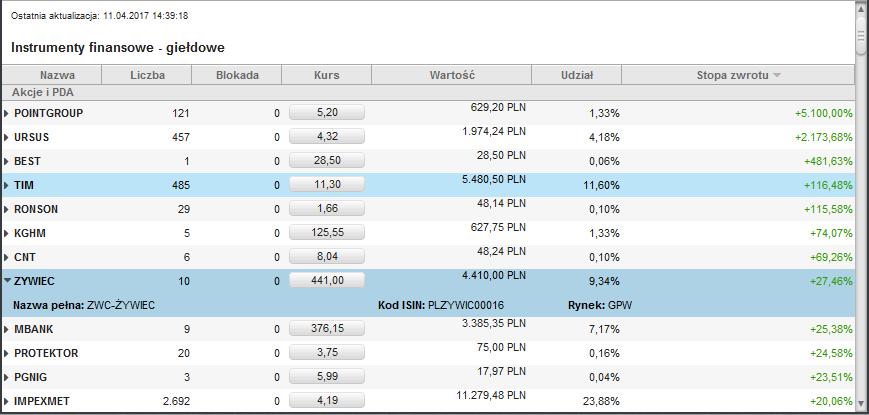This screenshot has width=869, height=415.
Task: Click the RONSON price button 1,66
Action: point(327,208)
